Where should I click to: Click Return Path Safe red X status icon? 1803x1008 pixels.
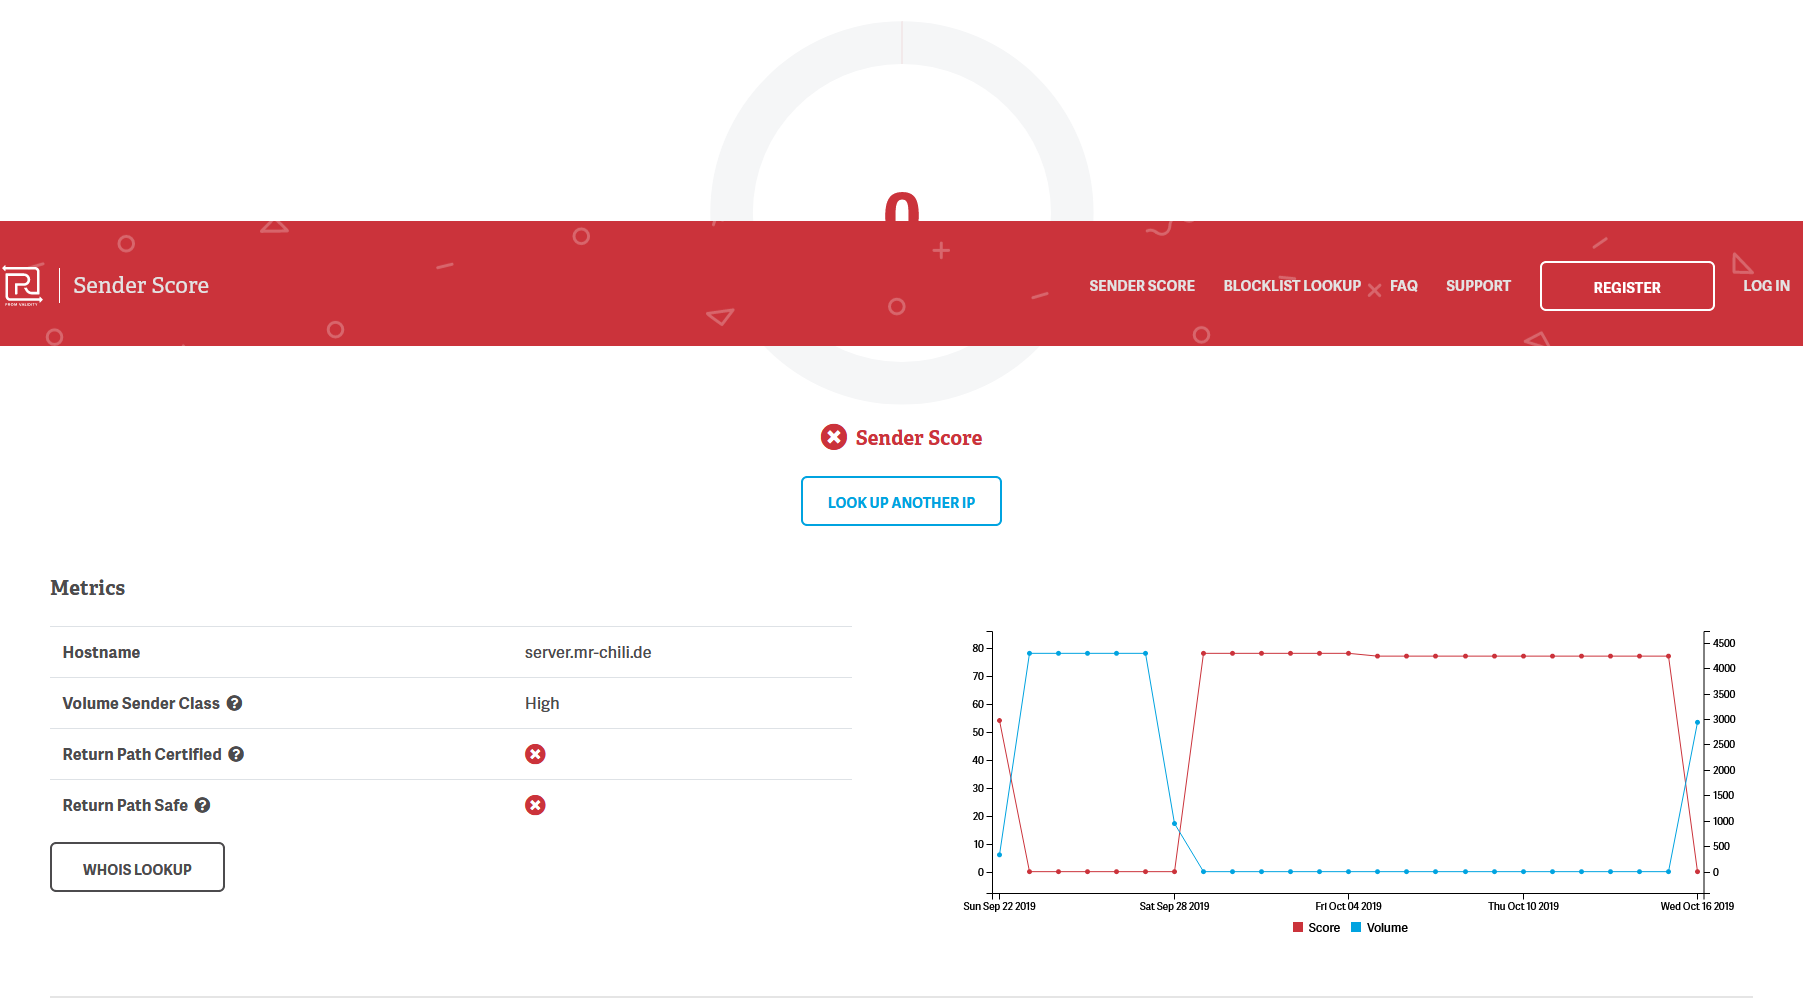click(535, 805)
